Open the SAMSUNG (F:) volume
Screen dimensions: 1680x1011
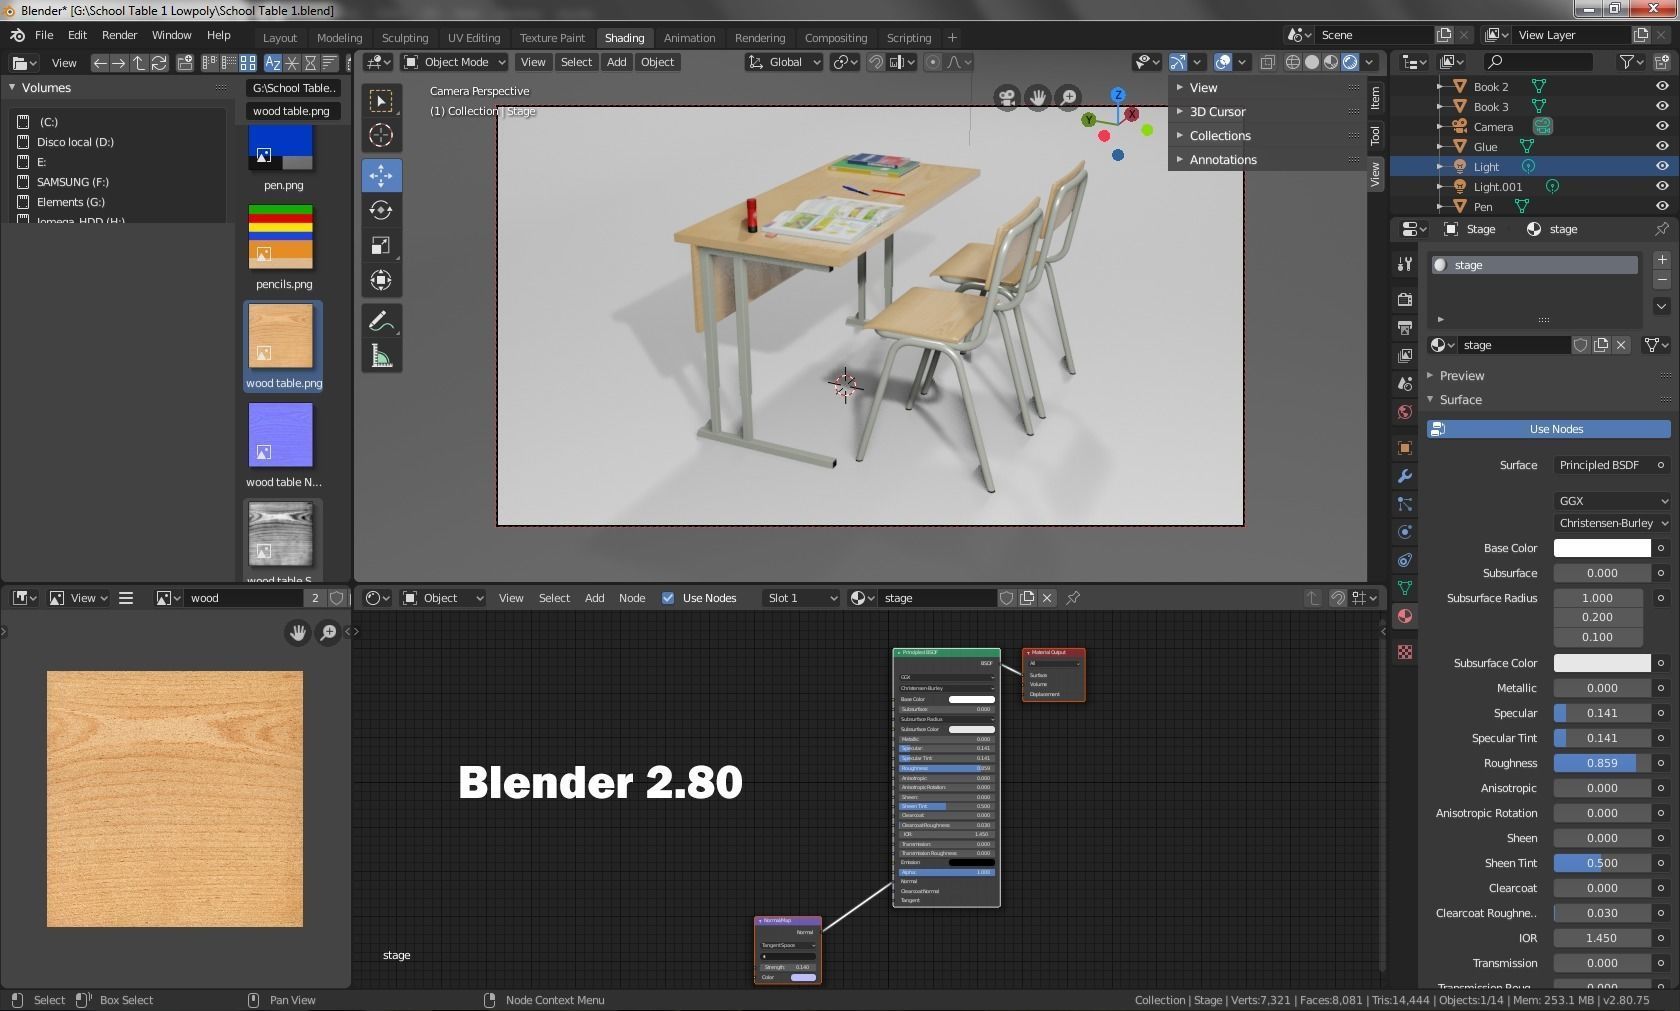pos(73,182)
